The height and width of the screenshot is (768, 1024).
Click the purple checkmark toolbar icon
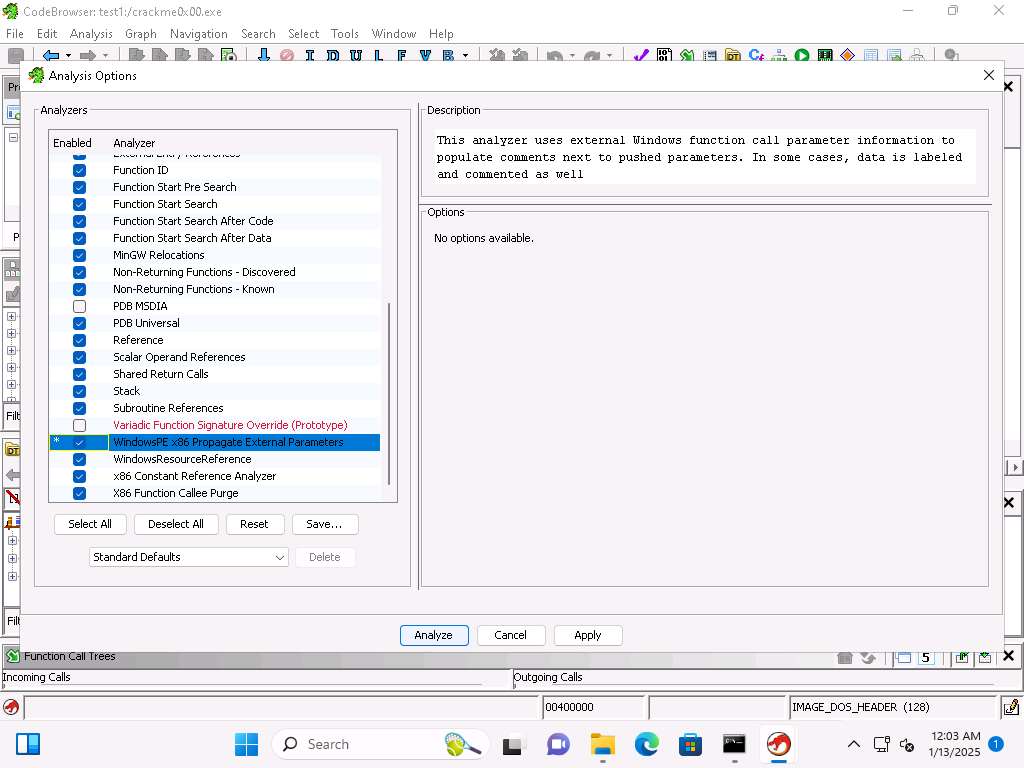640,56
